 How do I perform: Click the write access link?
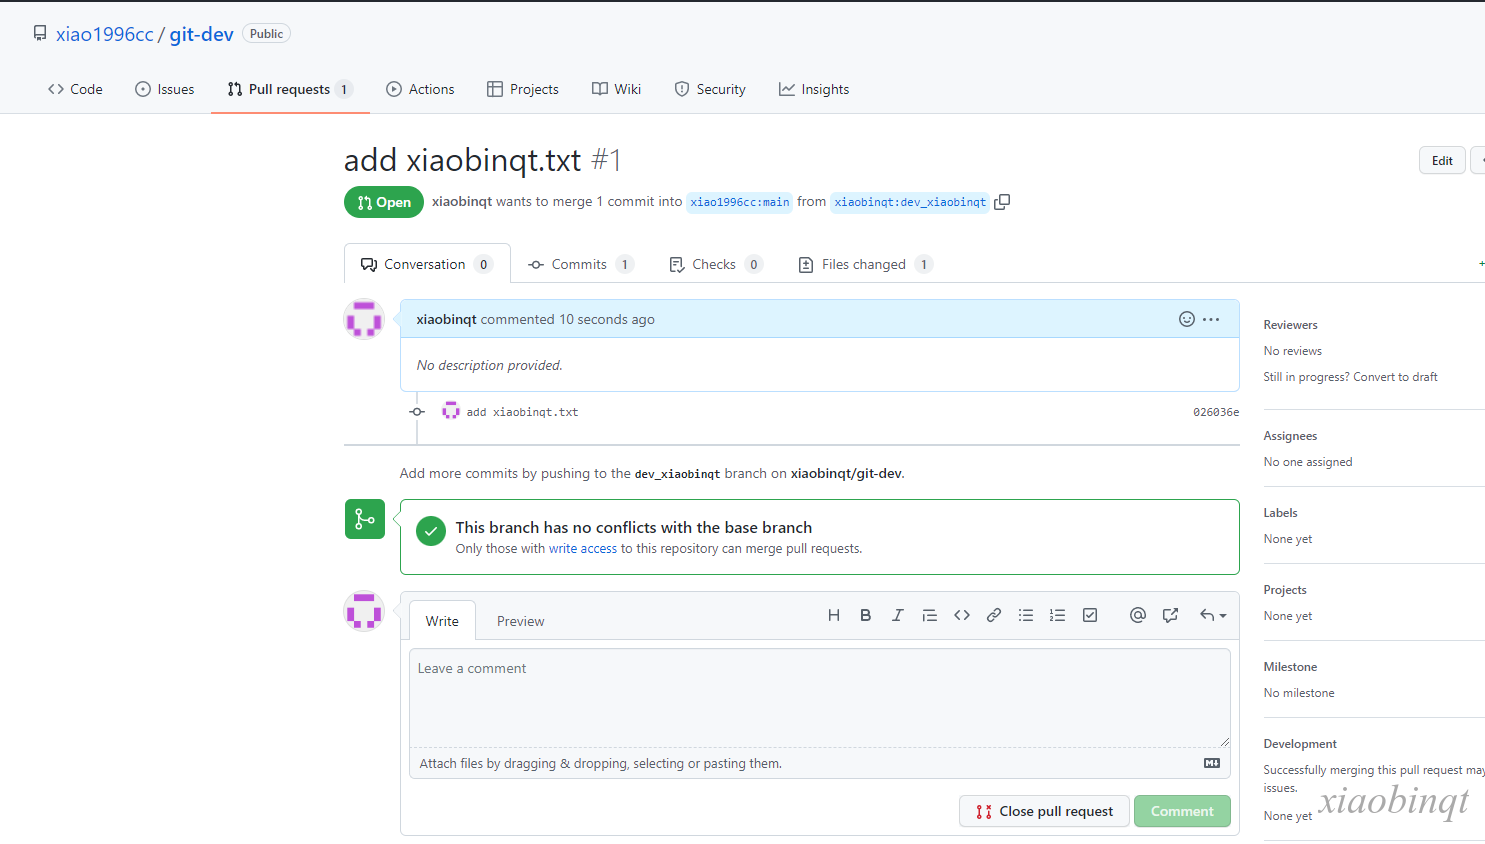pos(583,549)
